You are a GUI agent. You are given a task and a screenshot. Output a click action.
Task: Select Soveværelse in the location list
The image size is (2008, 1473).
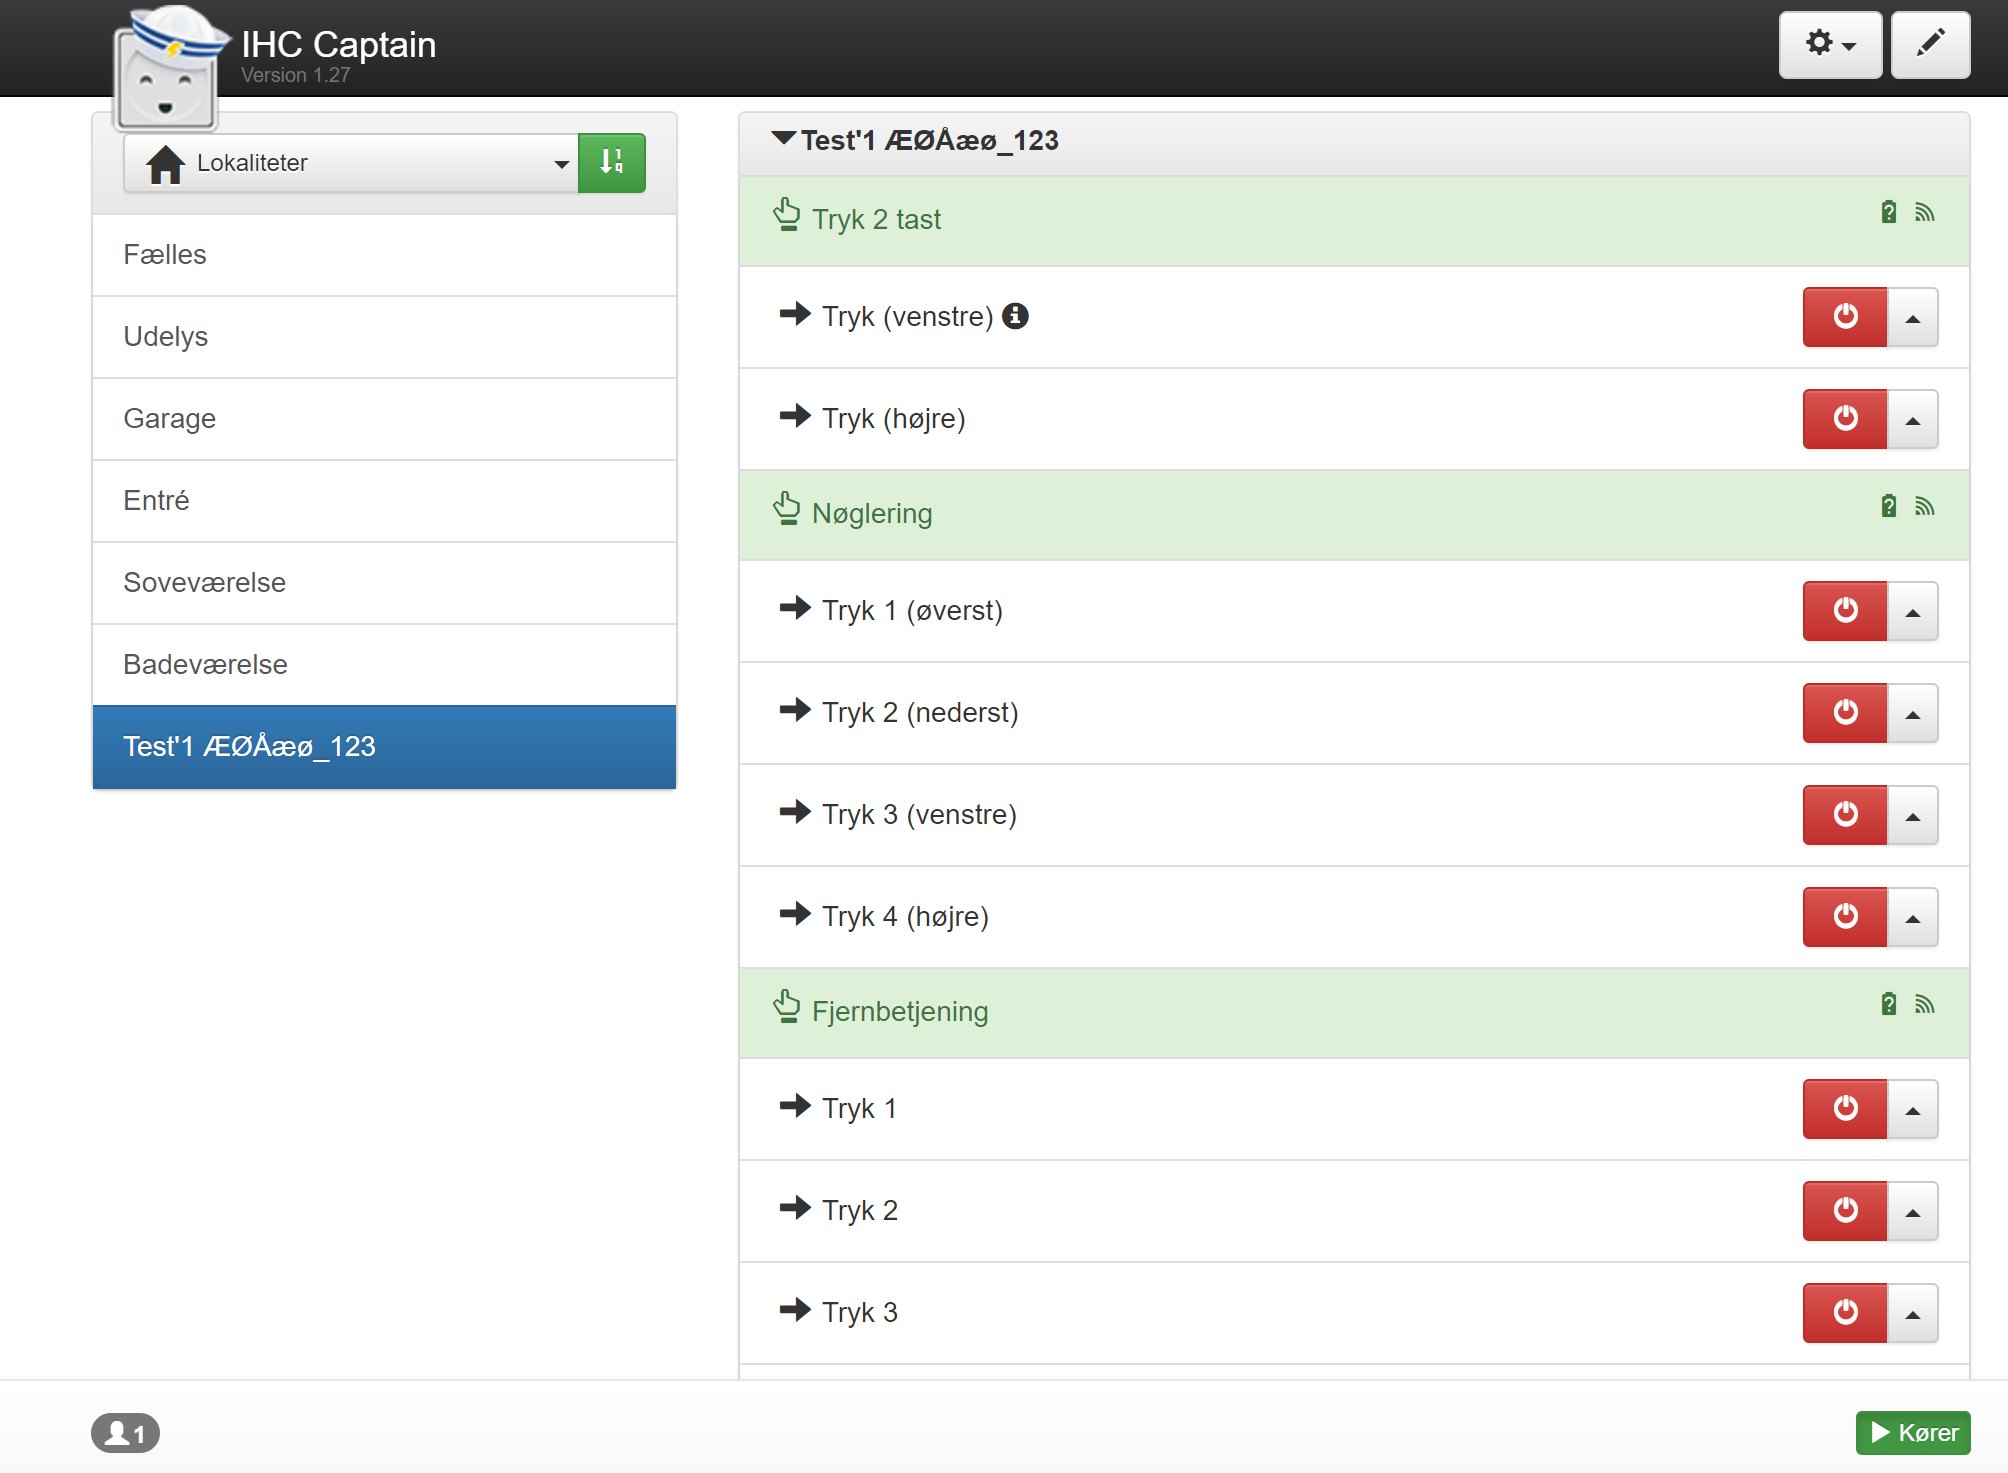[384, 583]
